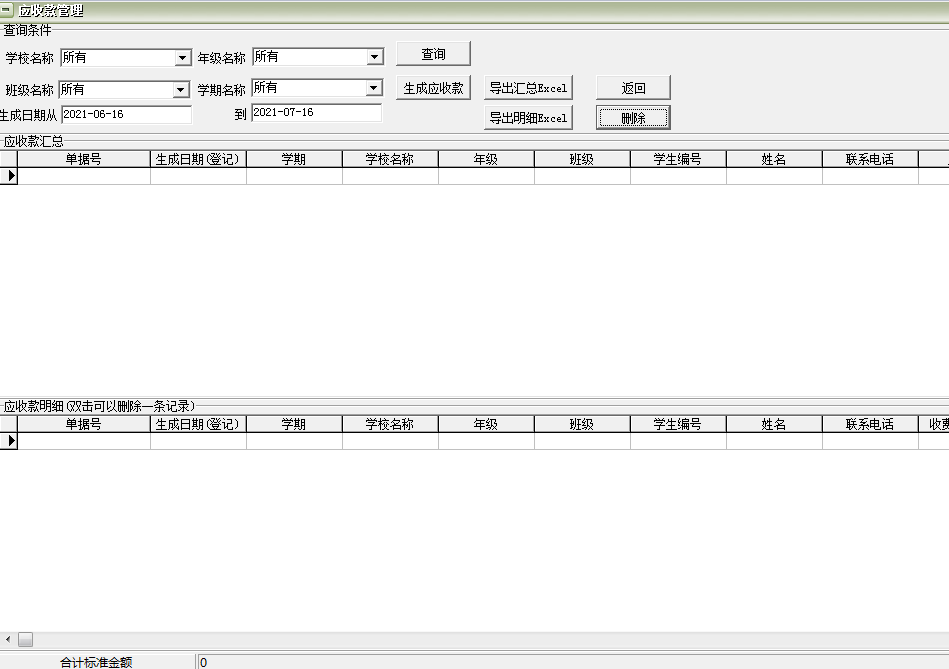Export details via 导出明细Excel button

coord(528,117)
